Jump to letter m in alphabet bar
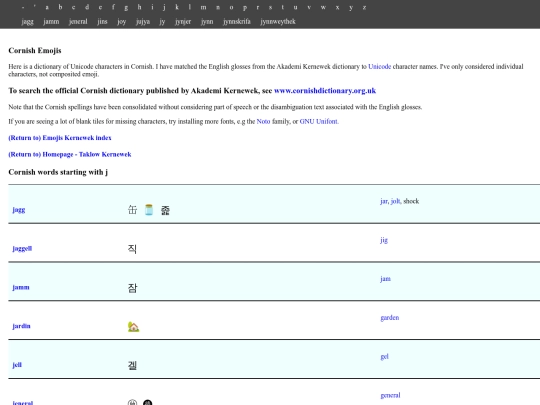 pos(204,7)
